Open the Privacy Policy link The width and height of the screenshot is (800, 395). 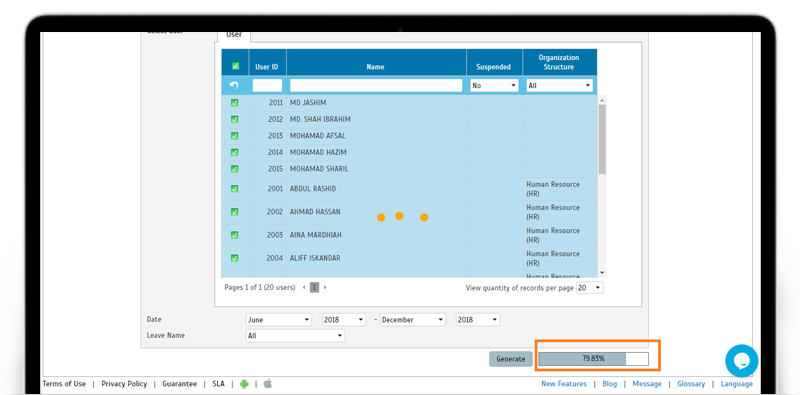pos(124,384)
